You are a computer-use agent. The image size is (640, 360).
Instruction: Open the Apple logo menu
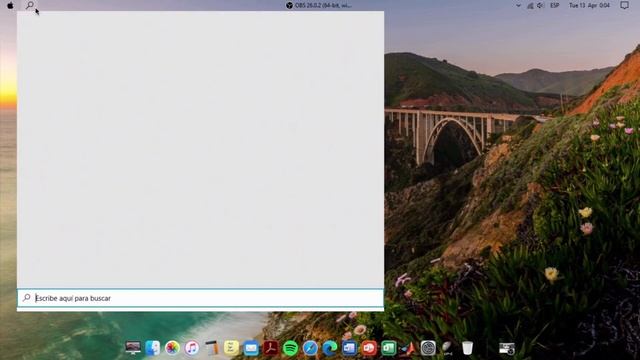click(x=10, y=5)
